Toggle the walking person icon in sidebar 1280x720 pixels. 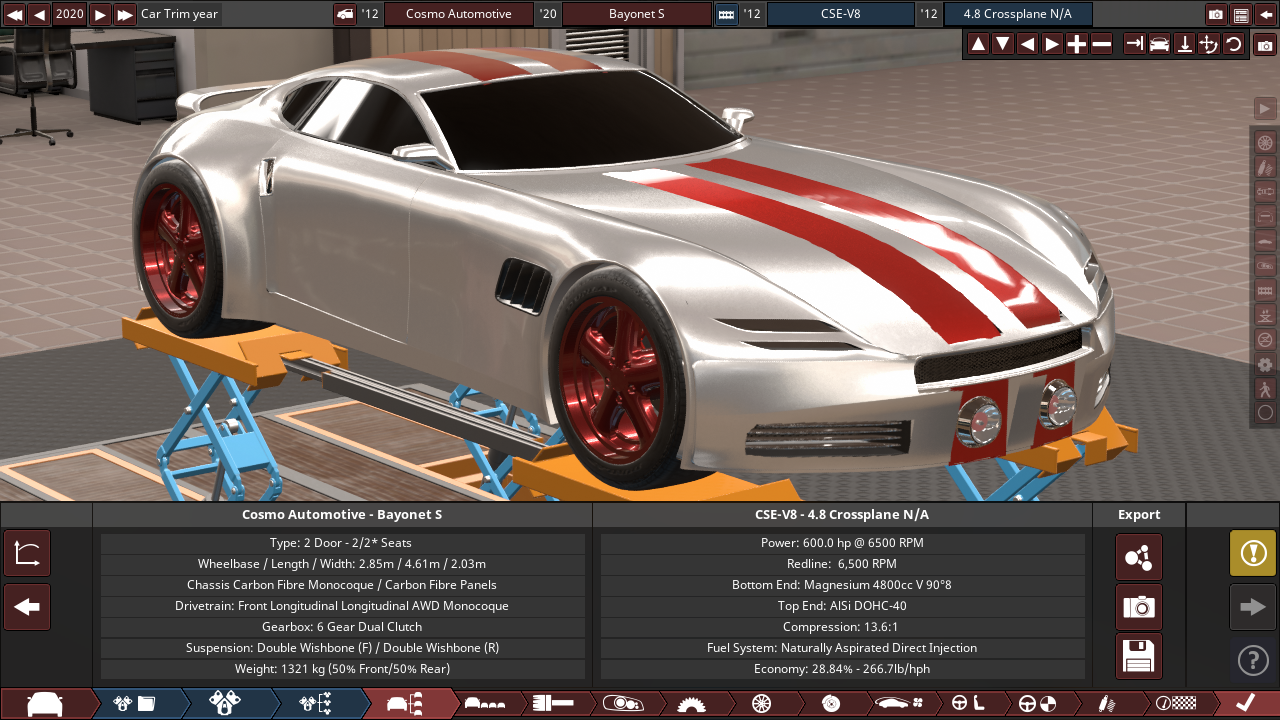coord(1265,388)
